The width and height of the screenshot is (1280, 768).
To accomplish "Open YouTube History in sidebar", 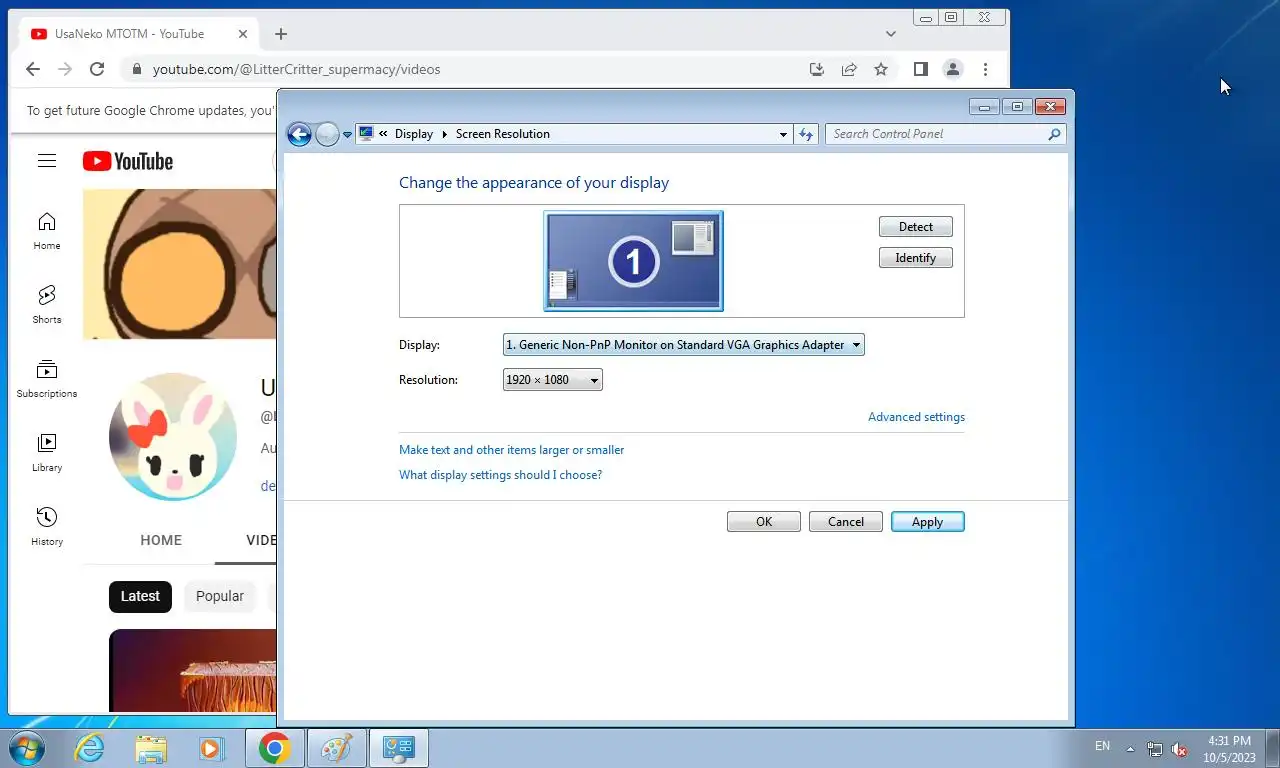I will [47, 527].
